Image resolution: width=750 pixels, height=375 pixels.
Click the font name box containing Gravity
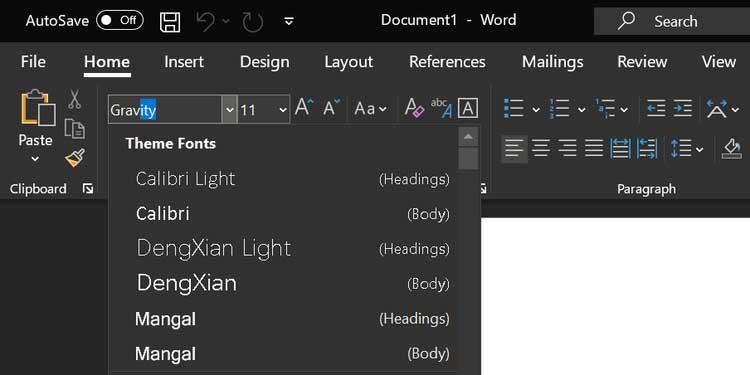tap(165, 110)
